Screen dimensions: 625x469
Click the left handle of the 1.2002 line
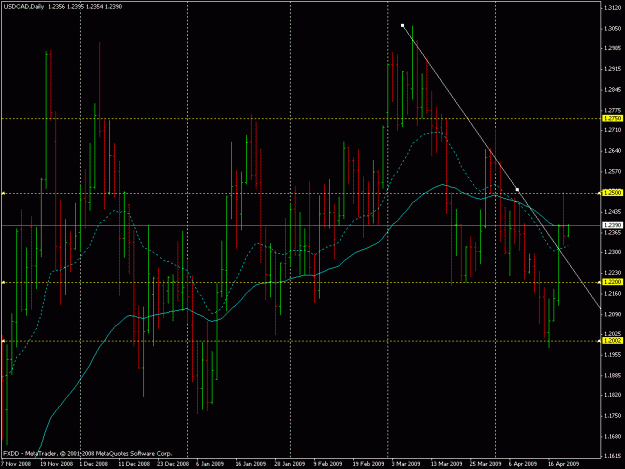click(x=3, y=341)
